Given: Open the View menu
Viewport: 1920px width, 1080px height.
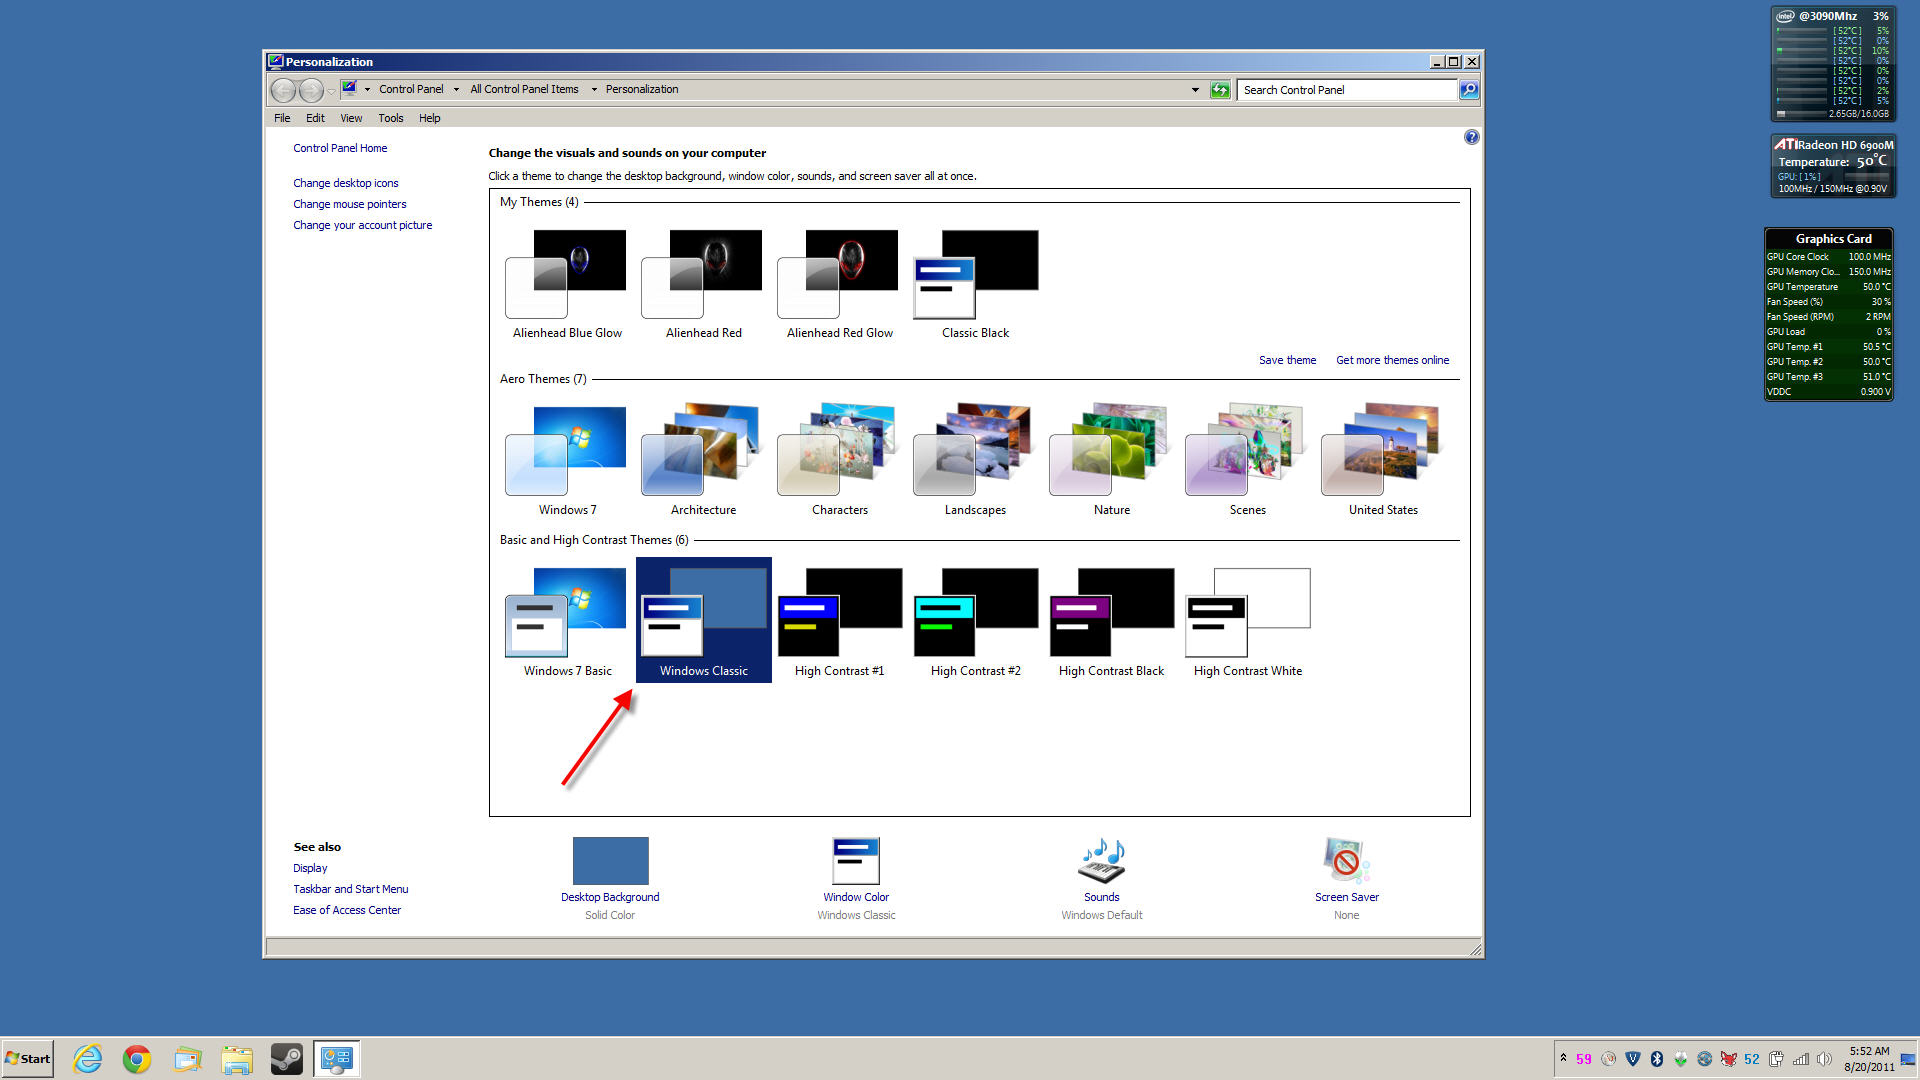Looking at the screenshot, I should click(x=351, y=118).
